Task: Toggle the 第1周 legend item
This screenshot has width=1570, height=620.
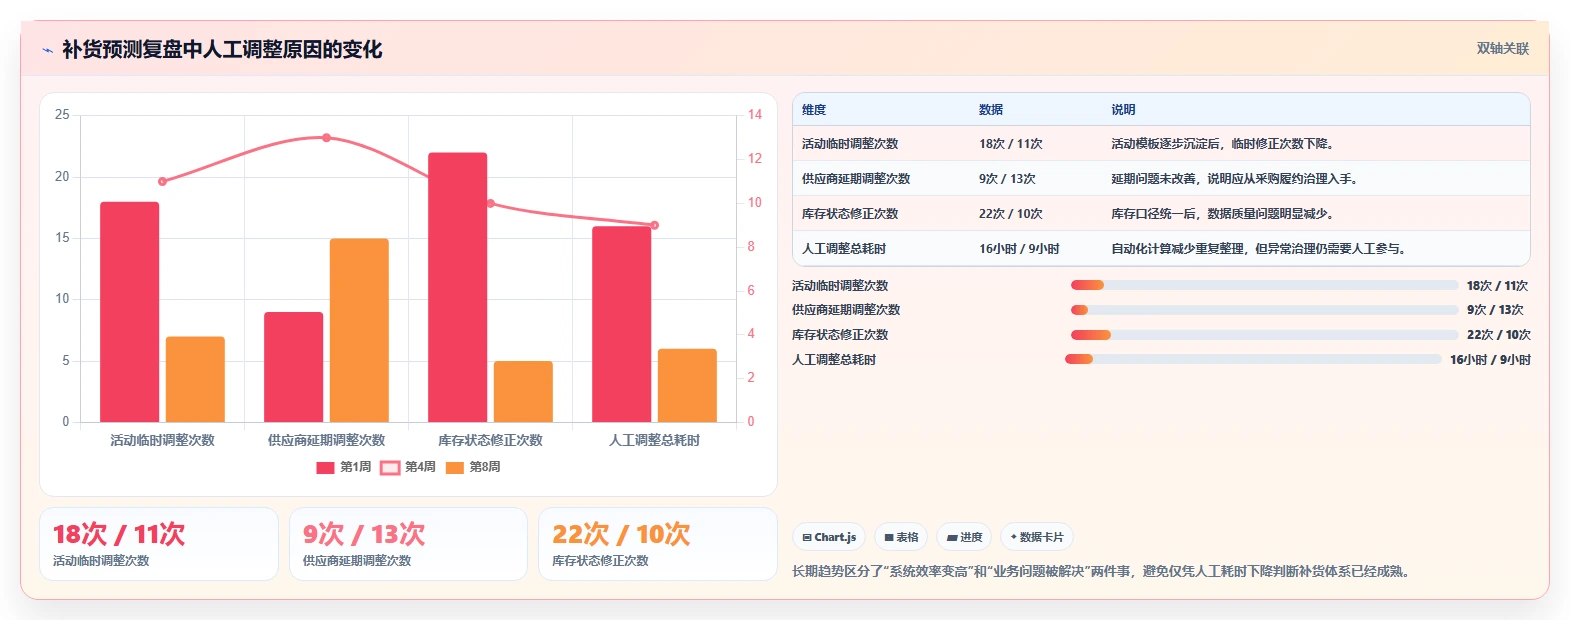Action: coord(343,467)
